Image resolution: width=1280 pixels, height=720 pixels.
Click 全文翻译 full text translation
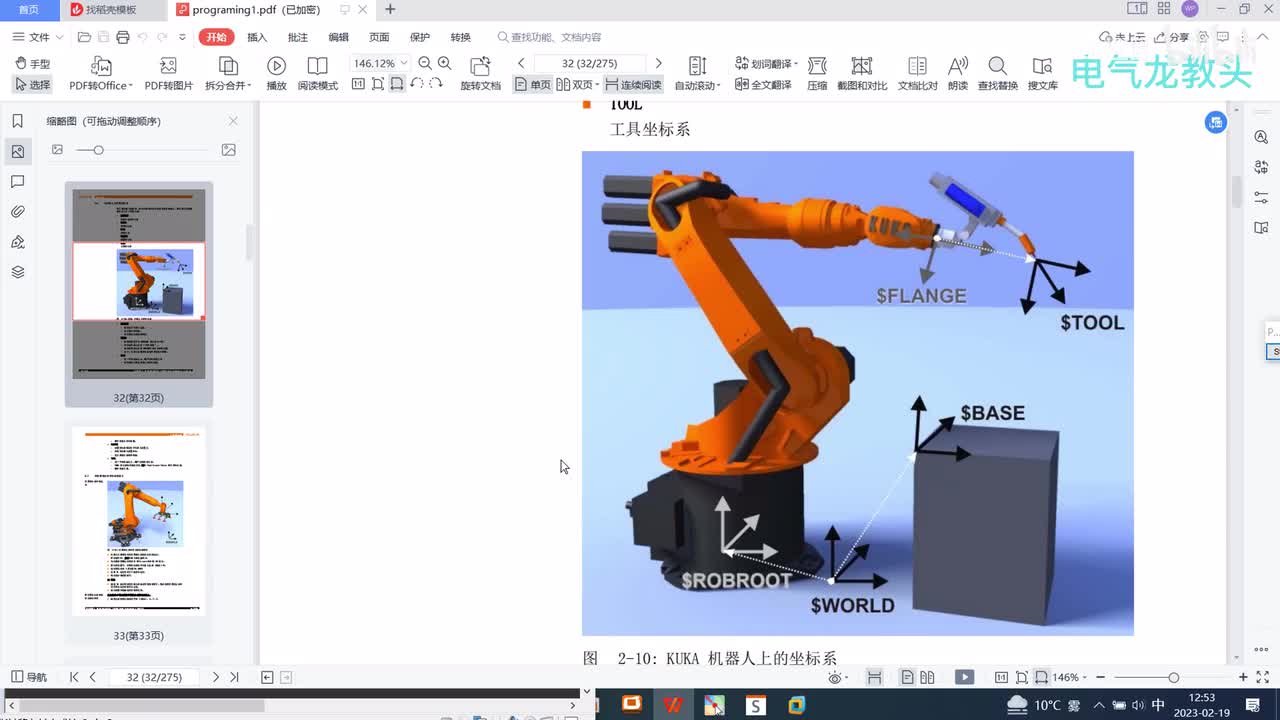tap(763, 85)
